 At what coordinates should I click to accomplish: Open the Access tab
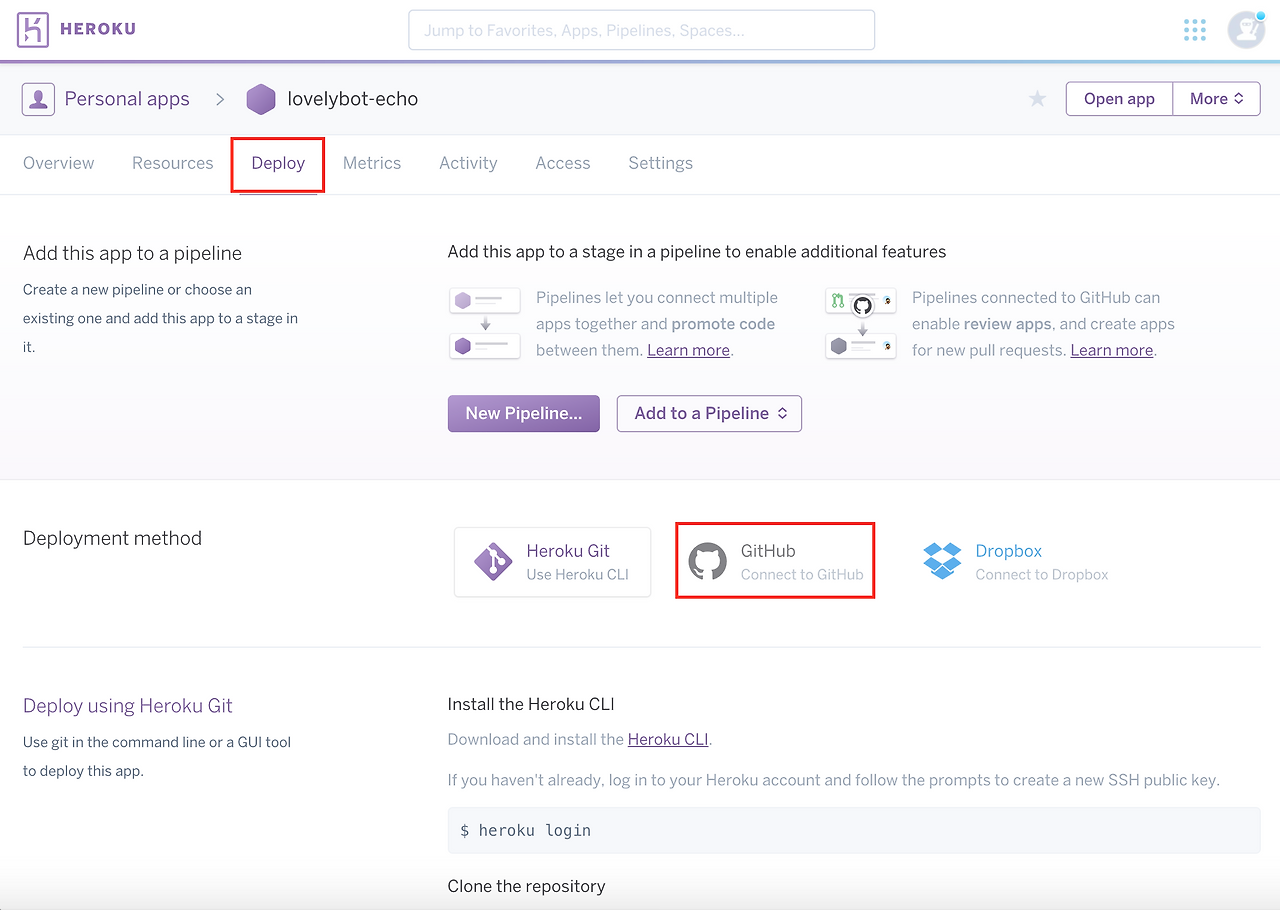pyautogui.click(x=563, y=163)
